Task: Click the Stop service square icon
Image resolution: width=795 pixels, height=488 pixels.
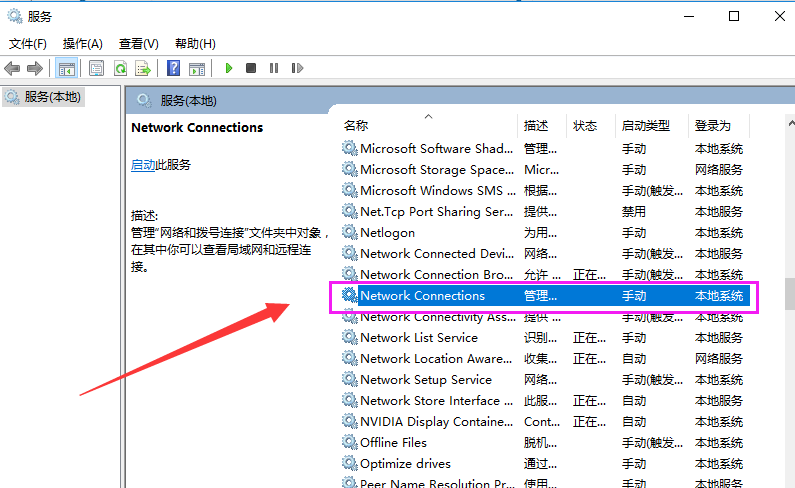Action: 250,68
